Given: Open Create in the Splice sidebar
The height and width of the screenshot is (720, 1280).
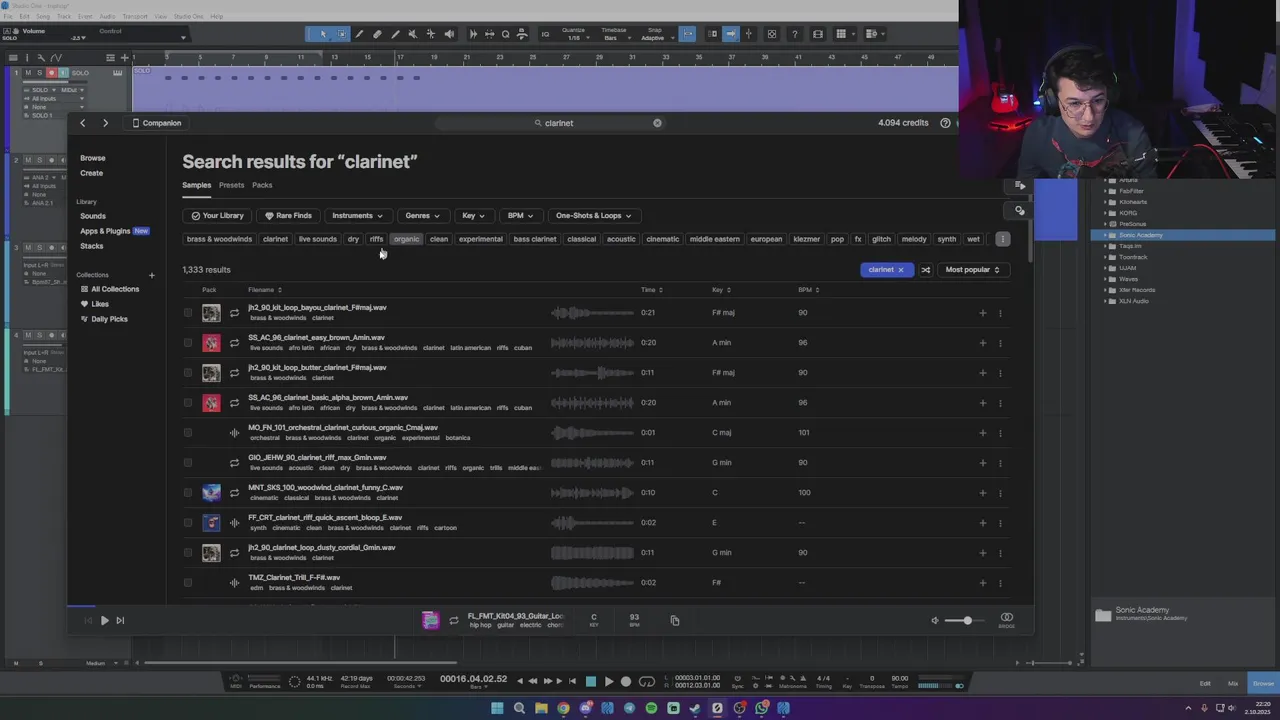Looking at the screenshot, I should [91, 173].
